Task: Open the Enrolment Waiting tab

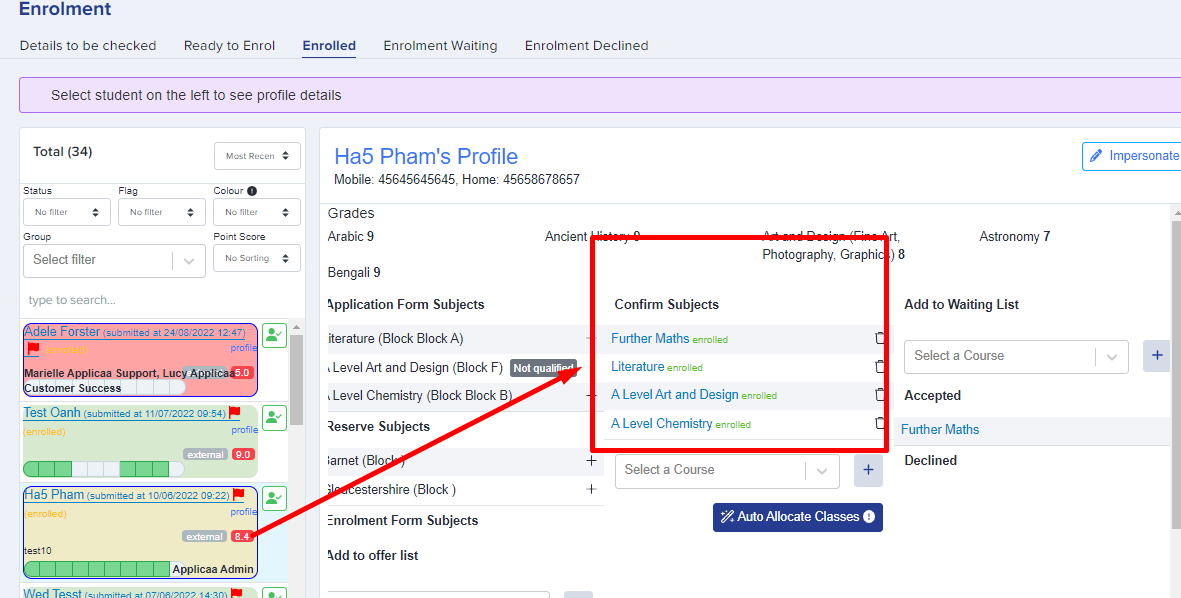Action: click(x=440, y=45)
